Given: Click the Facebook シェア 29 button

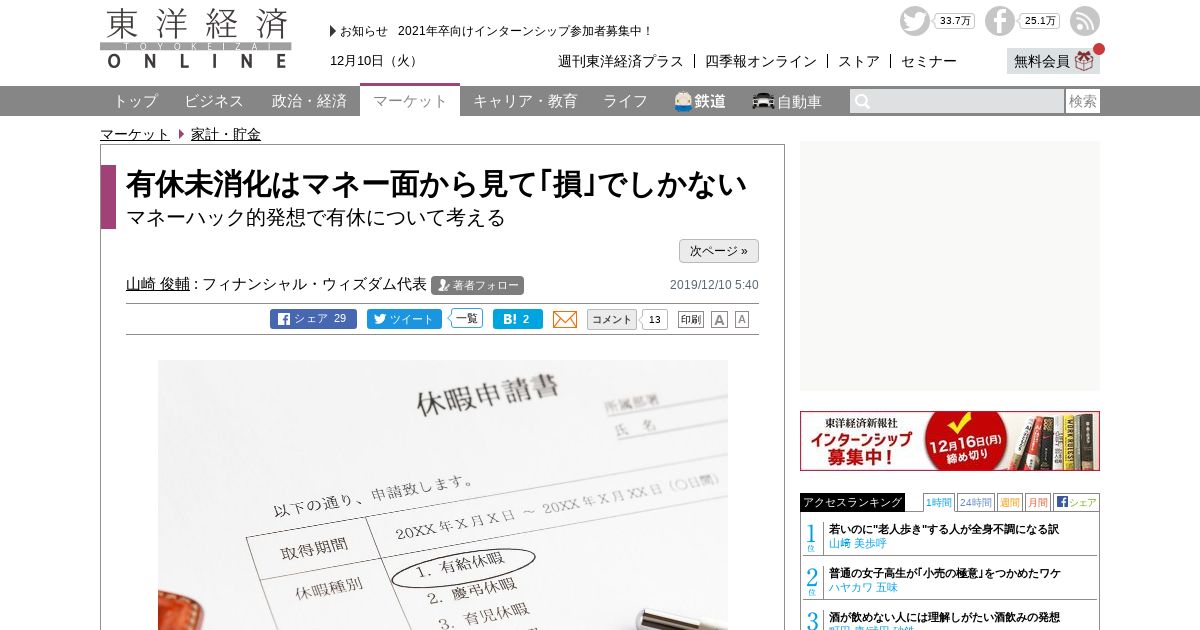Looking at the screenshot, I should pos(313,319).
